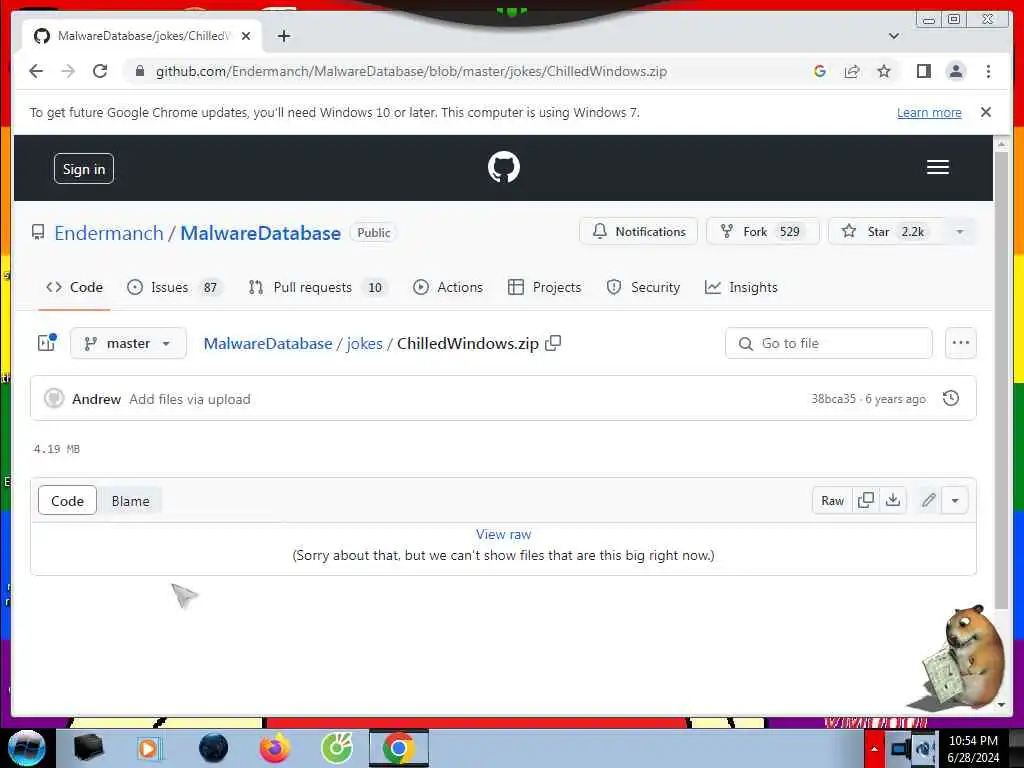Open Chrome three-dot menu
The width and height of the screenshot is (1024, 768).
point(988,71)
